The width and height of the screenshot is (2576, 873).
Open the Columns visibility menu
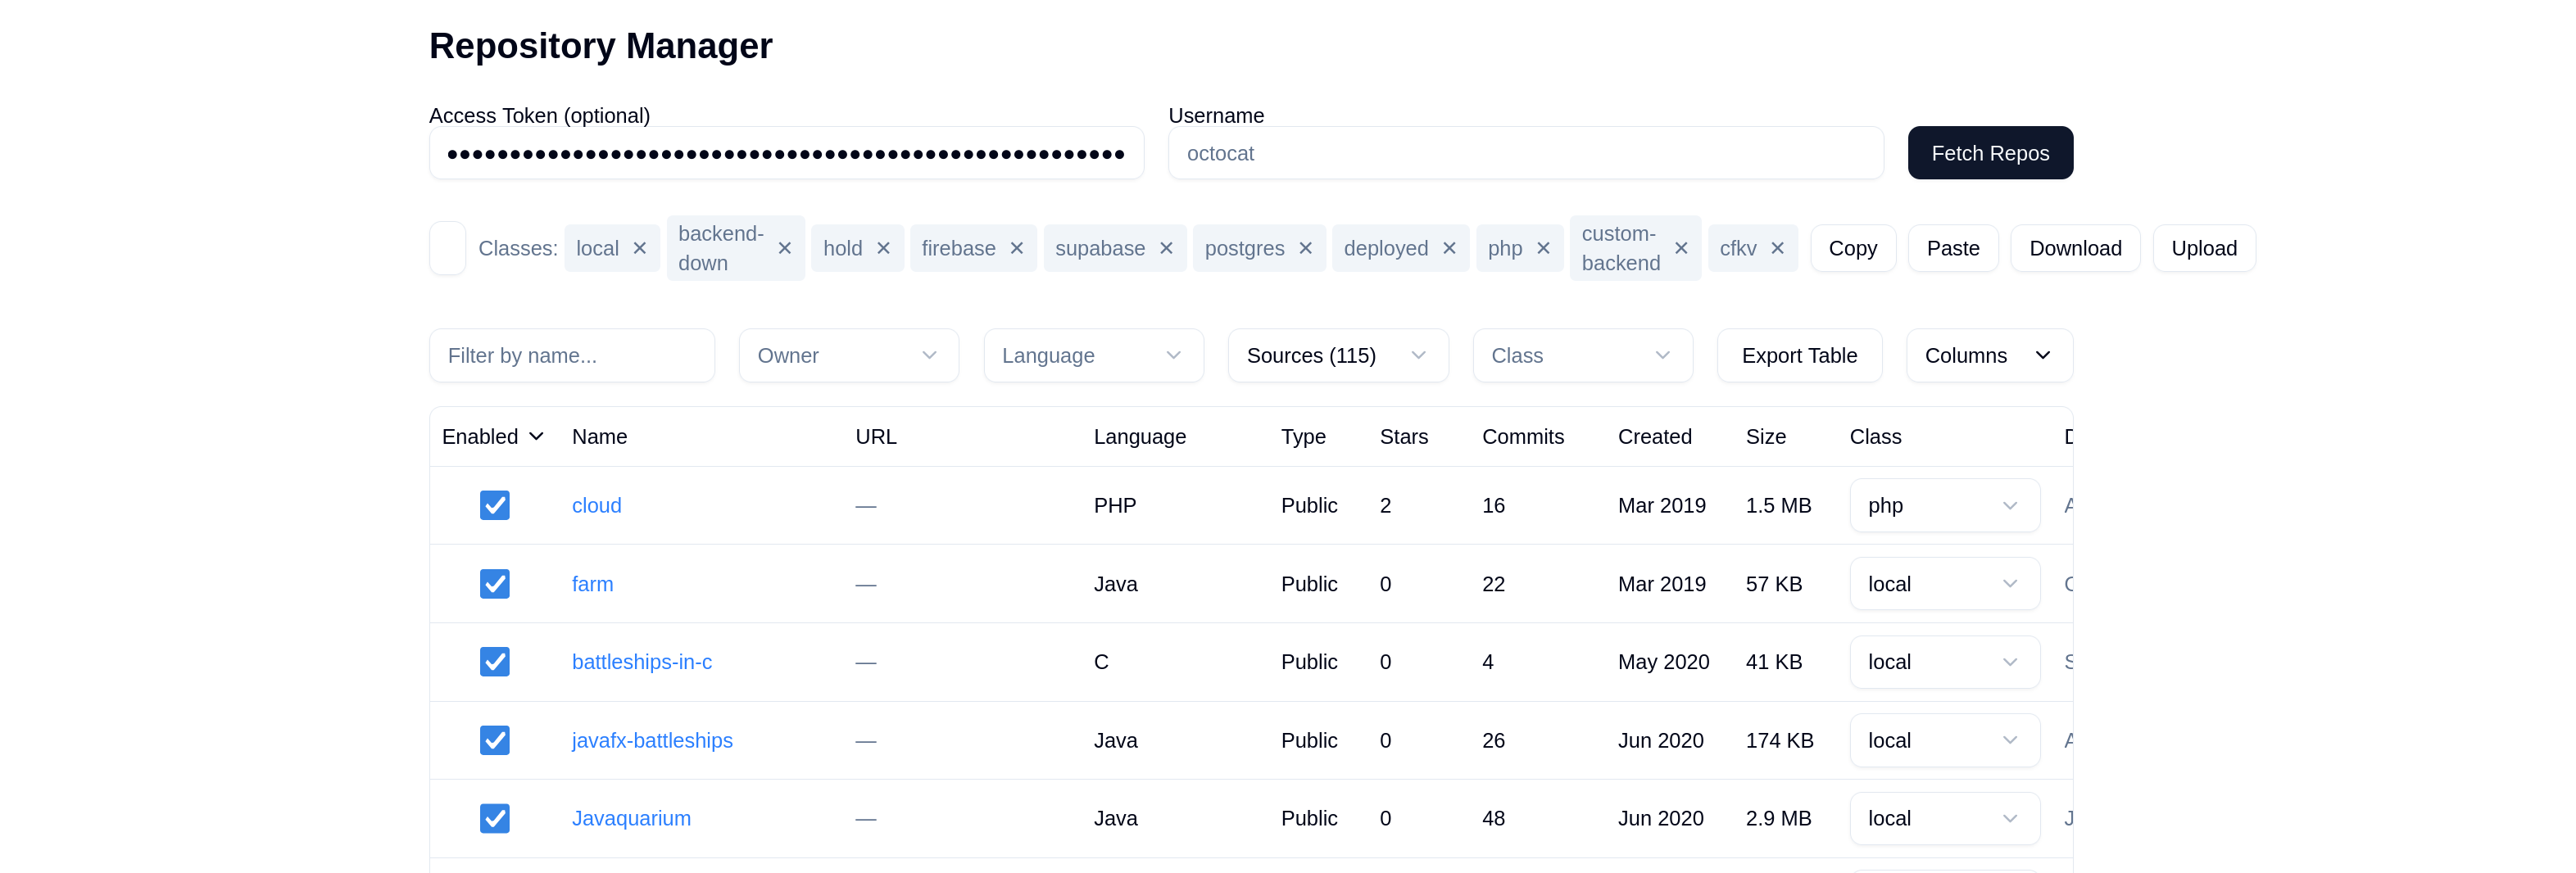point(1988,355)
